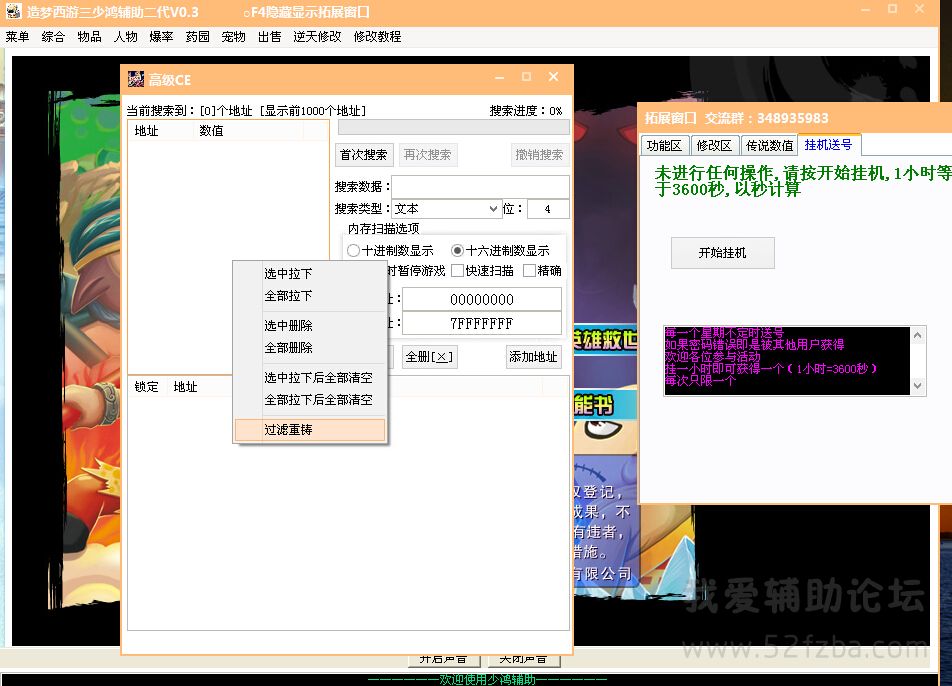This screenshot has height=686, width=952.
Task: Click the 位 value field
Action: (548, 209)
